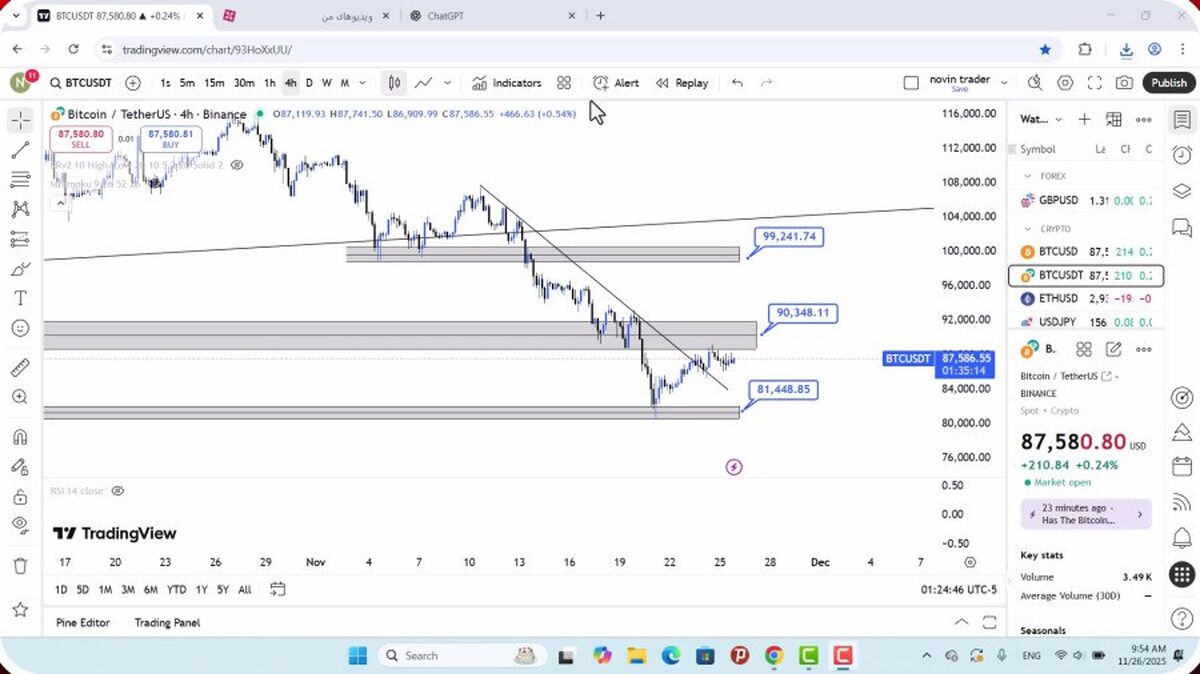Open watchlist advanced view icon
This screenshot has height=674, width=1200.
pos(1114,119)
